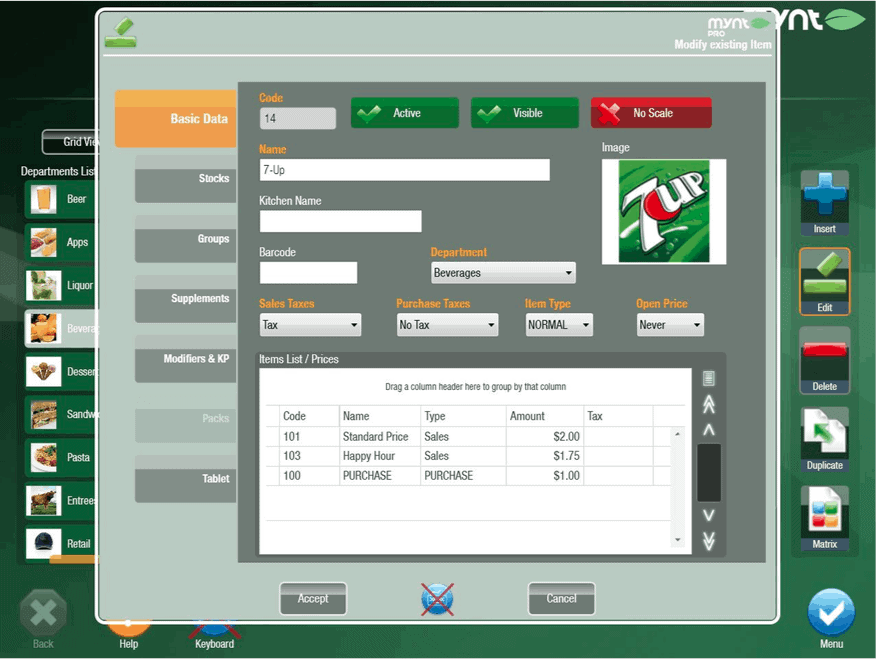
Task: Click the Name input field
Action: tap(404, 170)
